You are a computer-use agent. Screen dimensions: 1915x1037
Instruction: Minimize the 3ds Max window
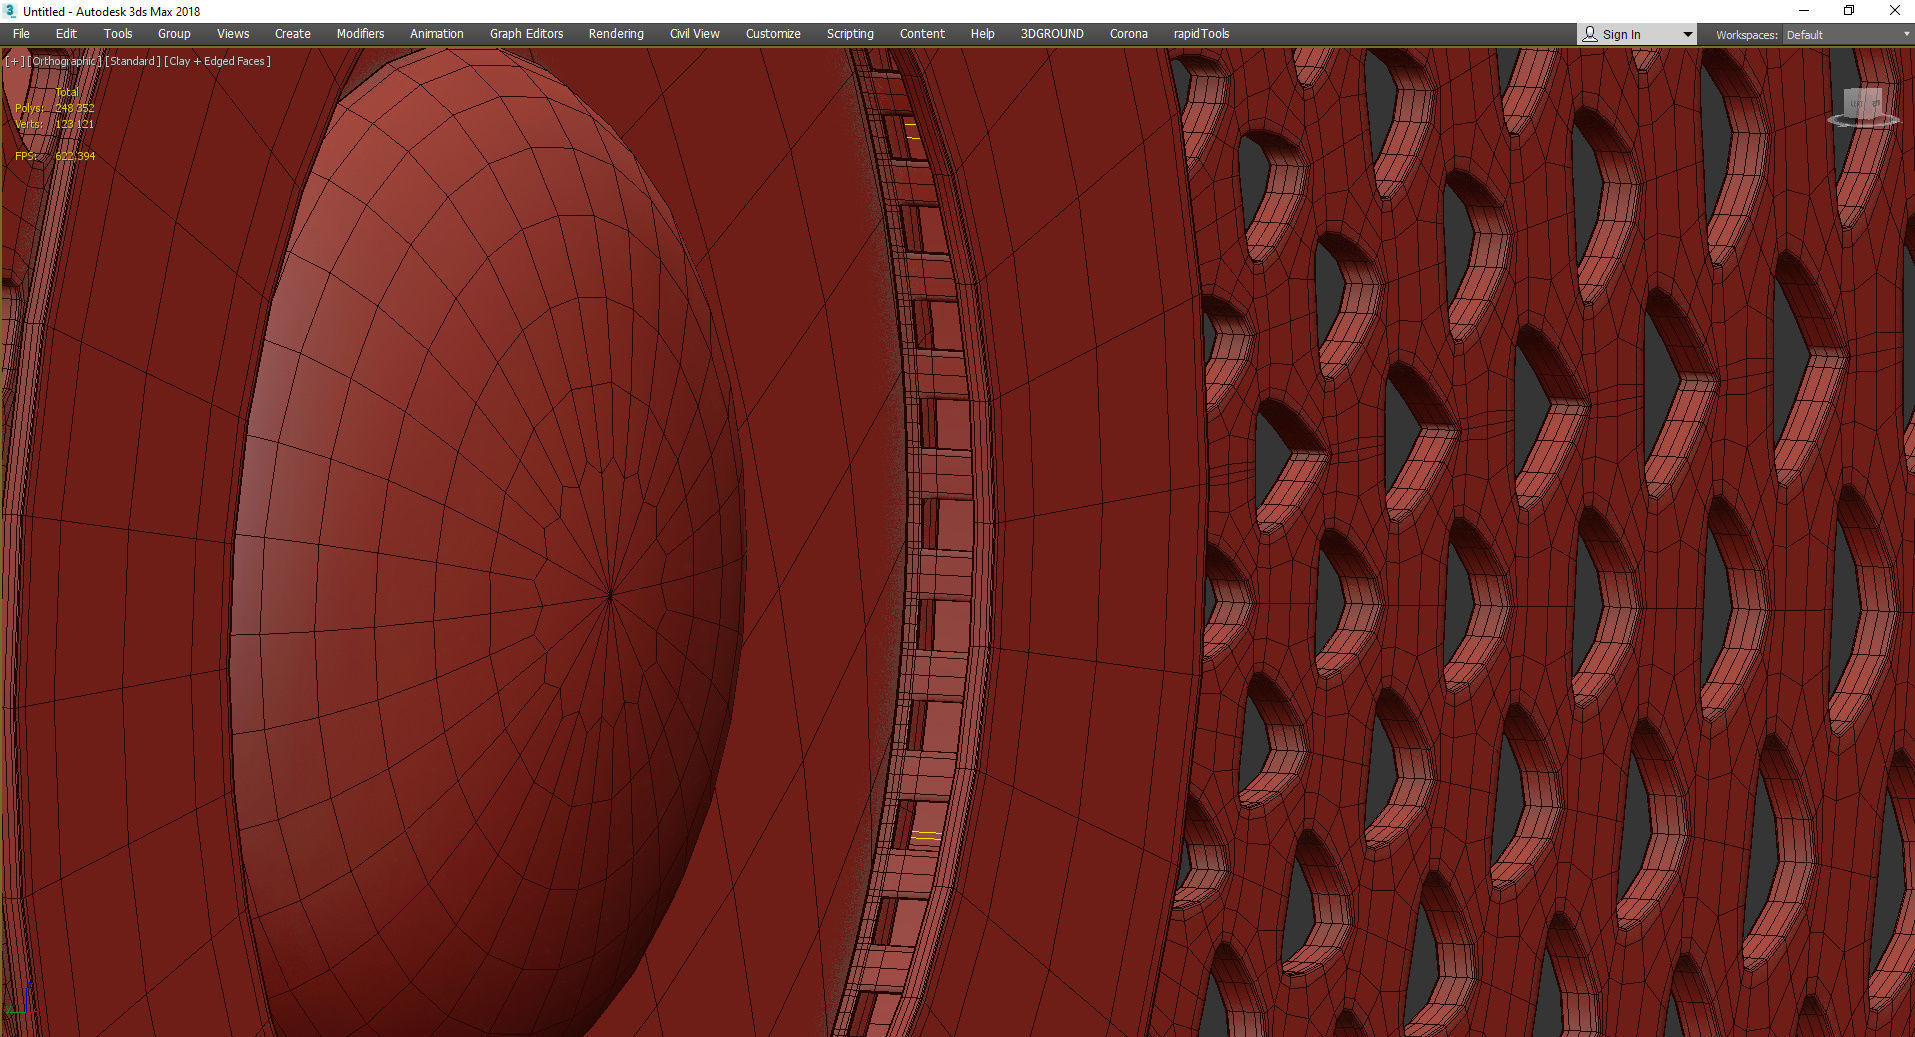click(1803, 11)
